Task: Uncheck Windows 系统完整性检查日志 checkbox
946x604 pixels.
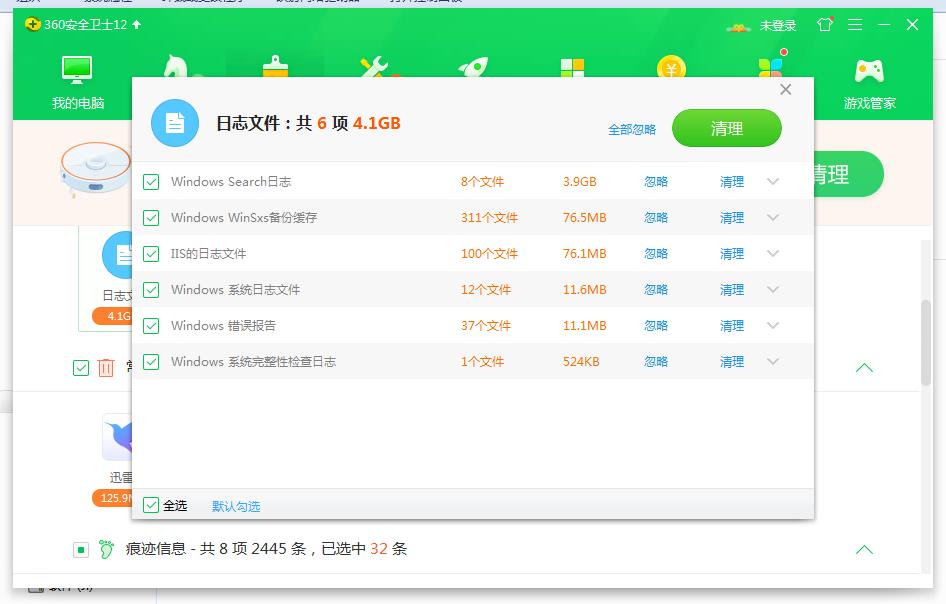Action: [151, 362]
